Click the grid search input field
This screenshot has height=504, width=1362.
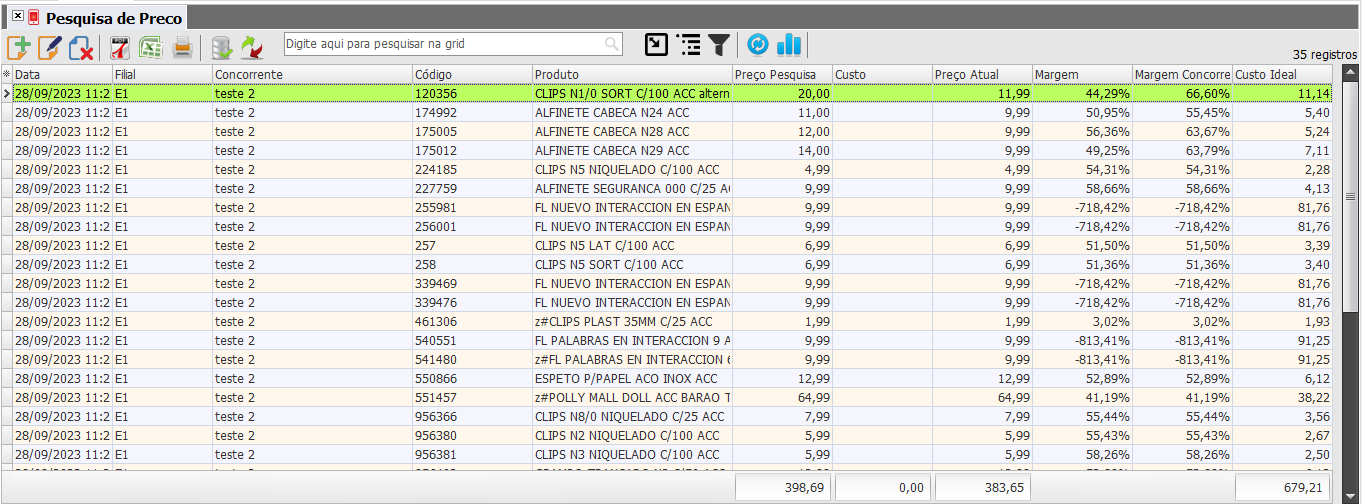445,44
